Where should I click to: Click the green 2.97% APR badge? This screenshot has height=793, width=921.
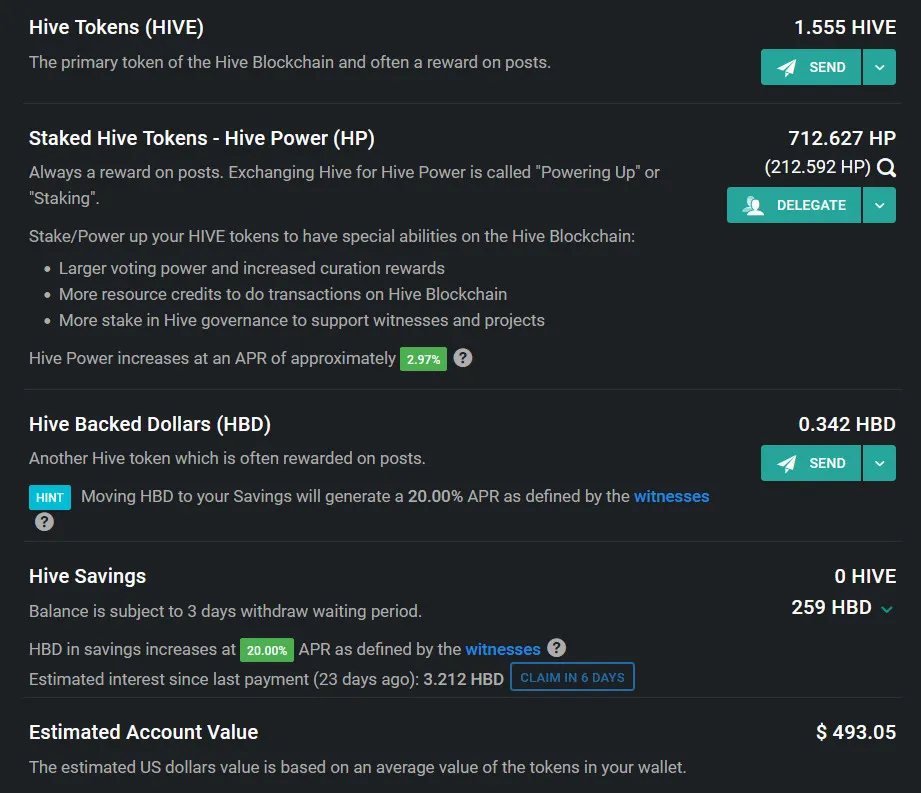423,359
